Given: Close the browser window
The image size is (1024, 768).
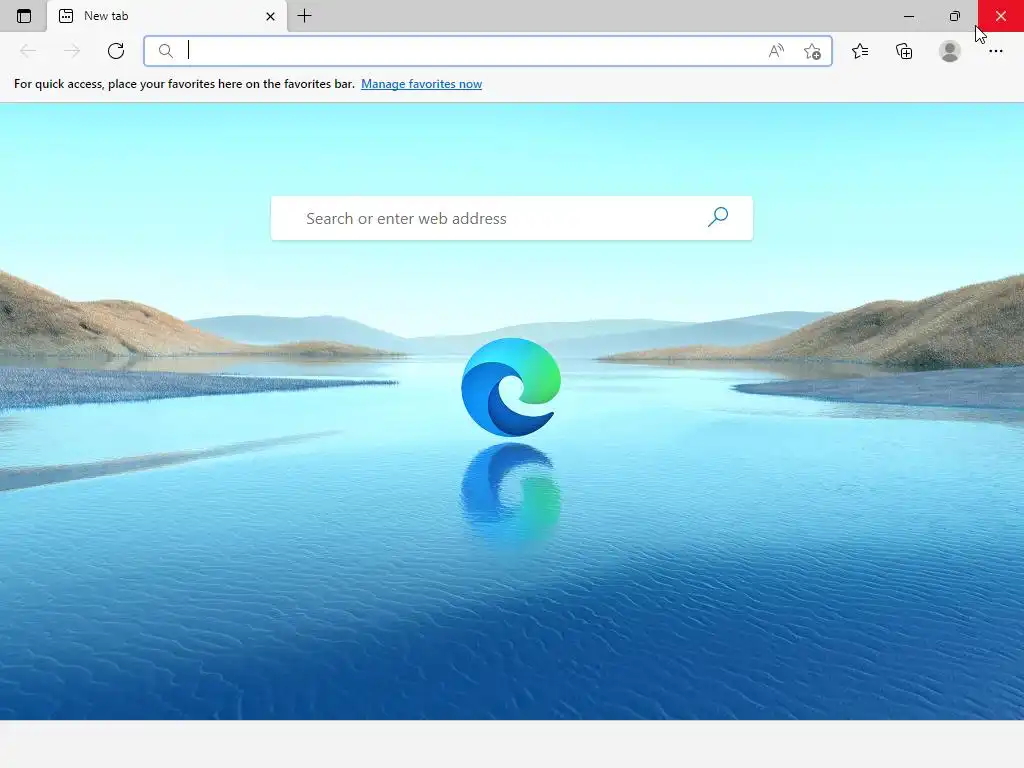Looking at the screenshot, I should point(1000,16).
